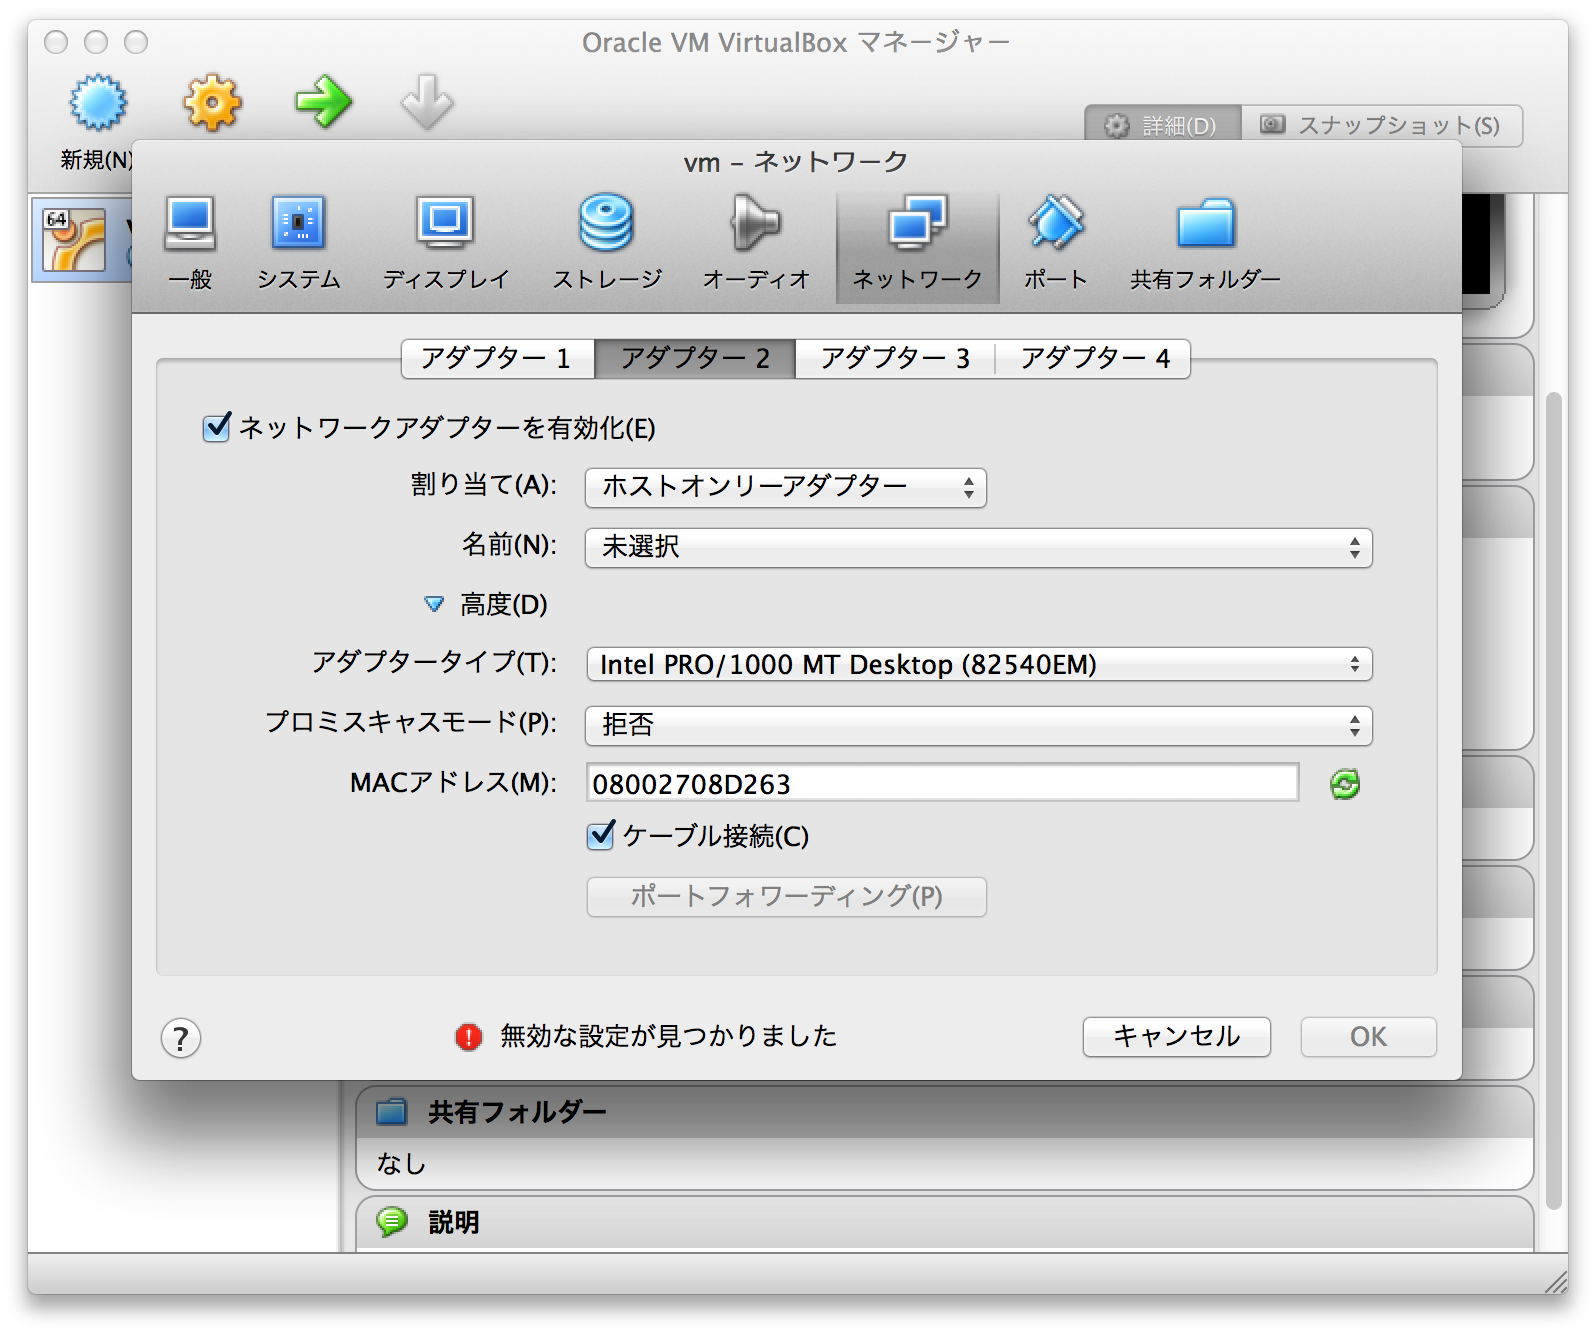Open the オーディオ settings section
Viewport: 1596px width, 1334px height.
pyautogui.click(x=755, y=244)
